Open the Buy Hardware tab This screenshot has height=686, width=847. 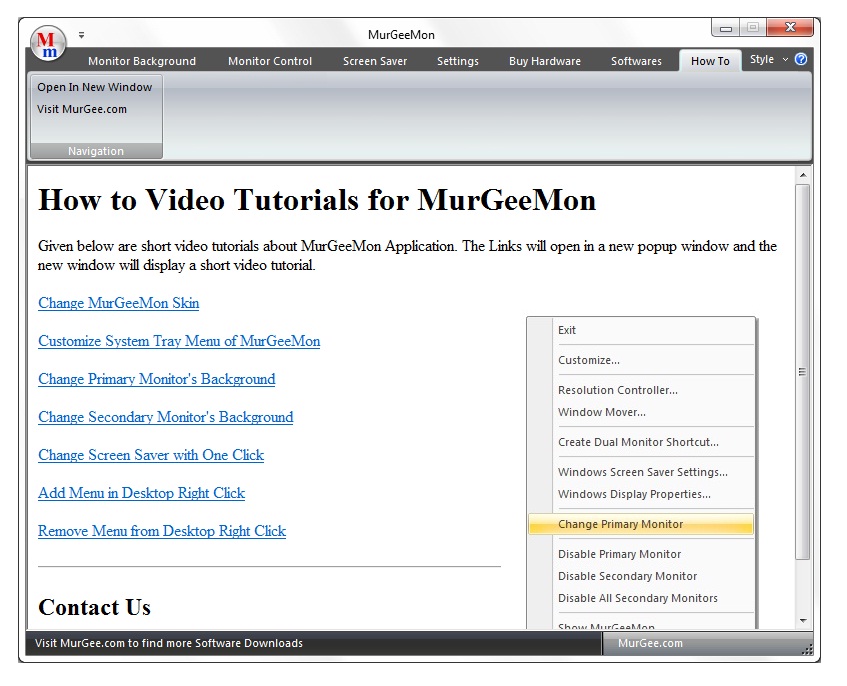[x=545, y=60]
